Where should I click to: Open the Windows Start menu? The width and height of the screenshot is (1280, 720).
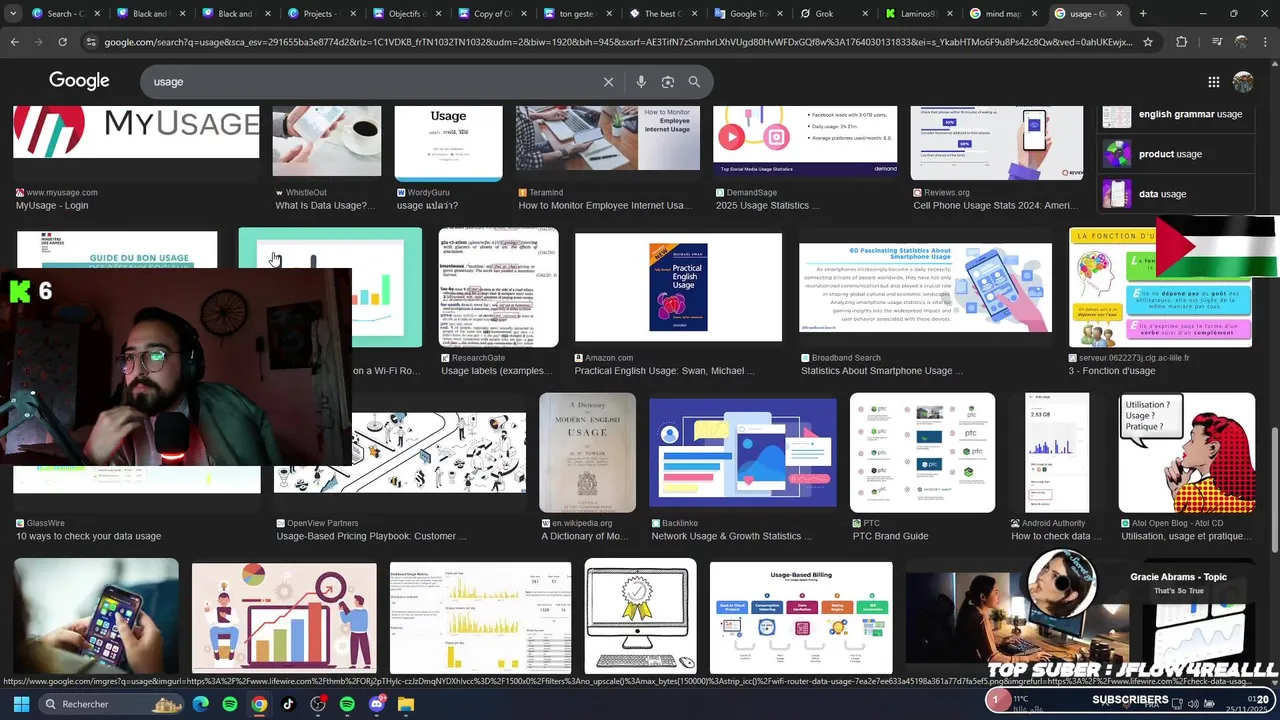pyautogui.click(x=21, y=704)
